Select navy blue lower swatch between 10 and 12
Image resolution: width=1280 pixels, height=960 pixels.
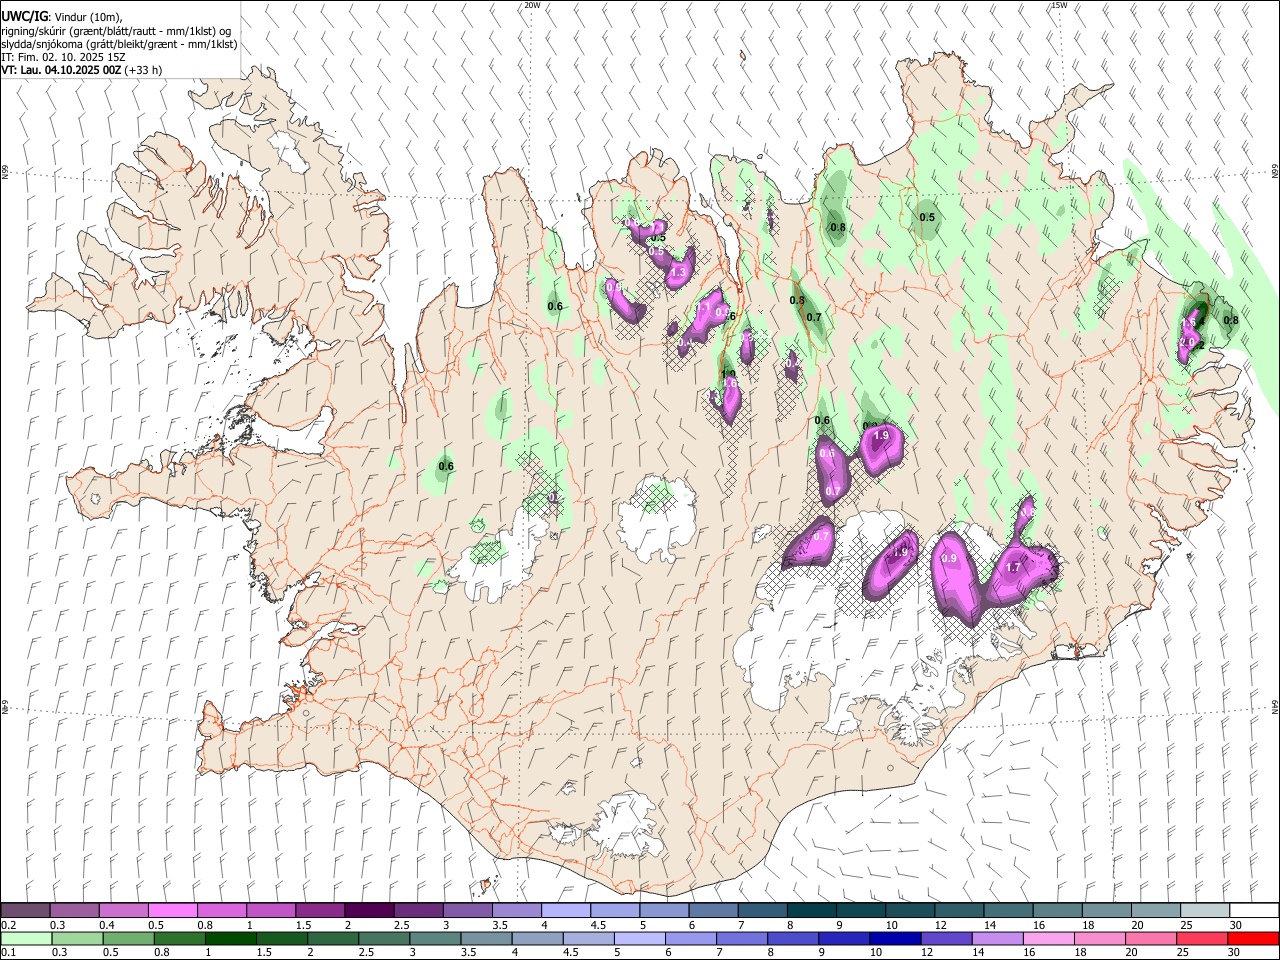[895, 938]
